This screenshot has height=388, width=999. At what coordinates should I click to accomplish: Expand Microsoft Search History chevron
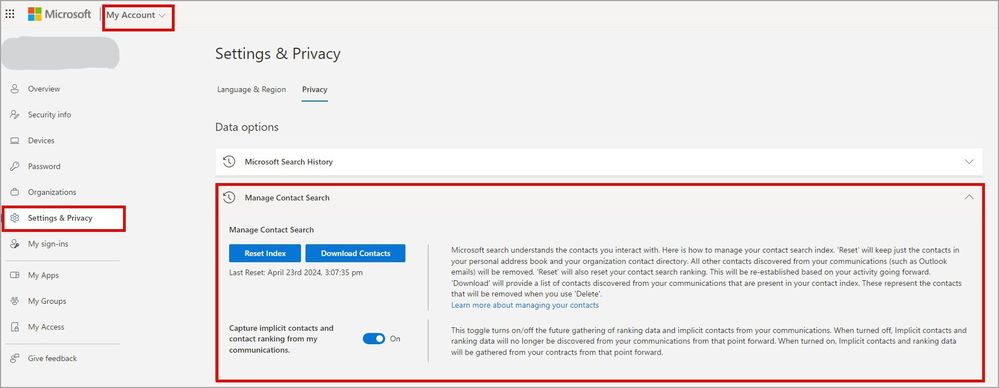click(969, 162)
